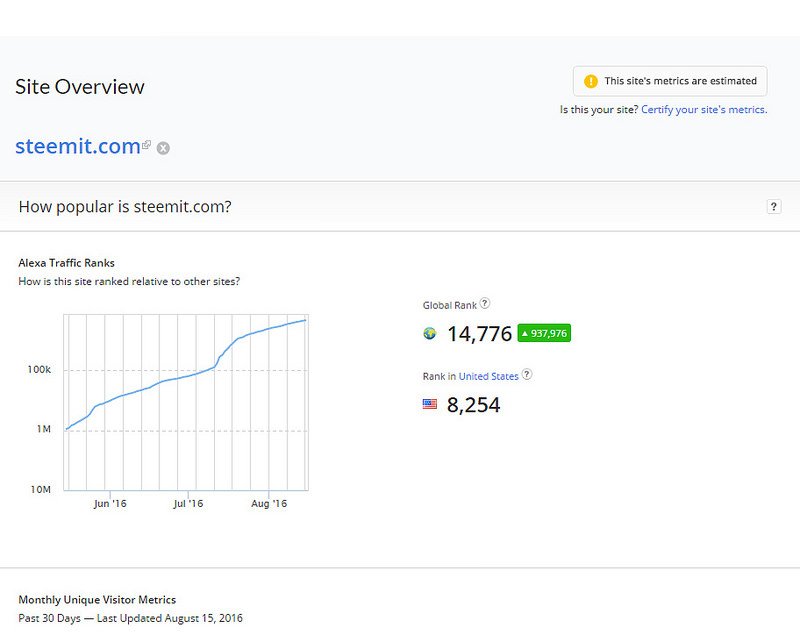The width and height of the screenshot is (800, 635).
Task: Click the '100k' y-axis label
Action: click(39, 370)
